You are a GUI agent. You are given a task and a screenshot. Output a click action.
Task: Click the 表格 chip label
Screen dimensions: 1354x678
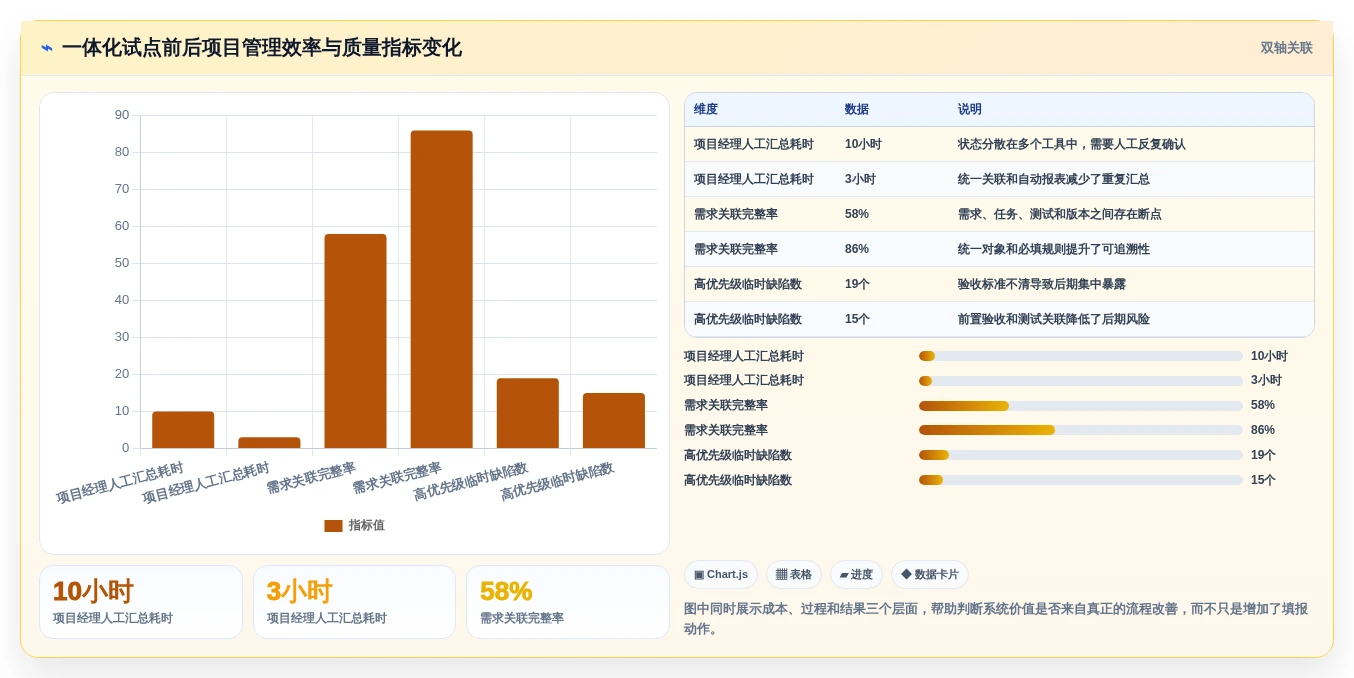click(x=801, y=575)
